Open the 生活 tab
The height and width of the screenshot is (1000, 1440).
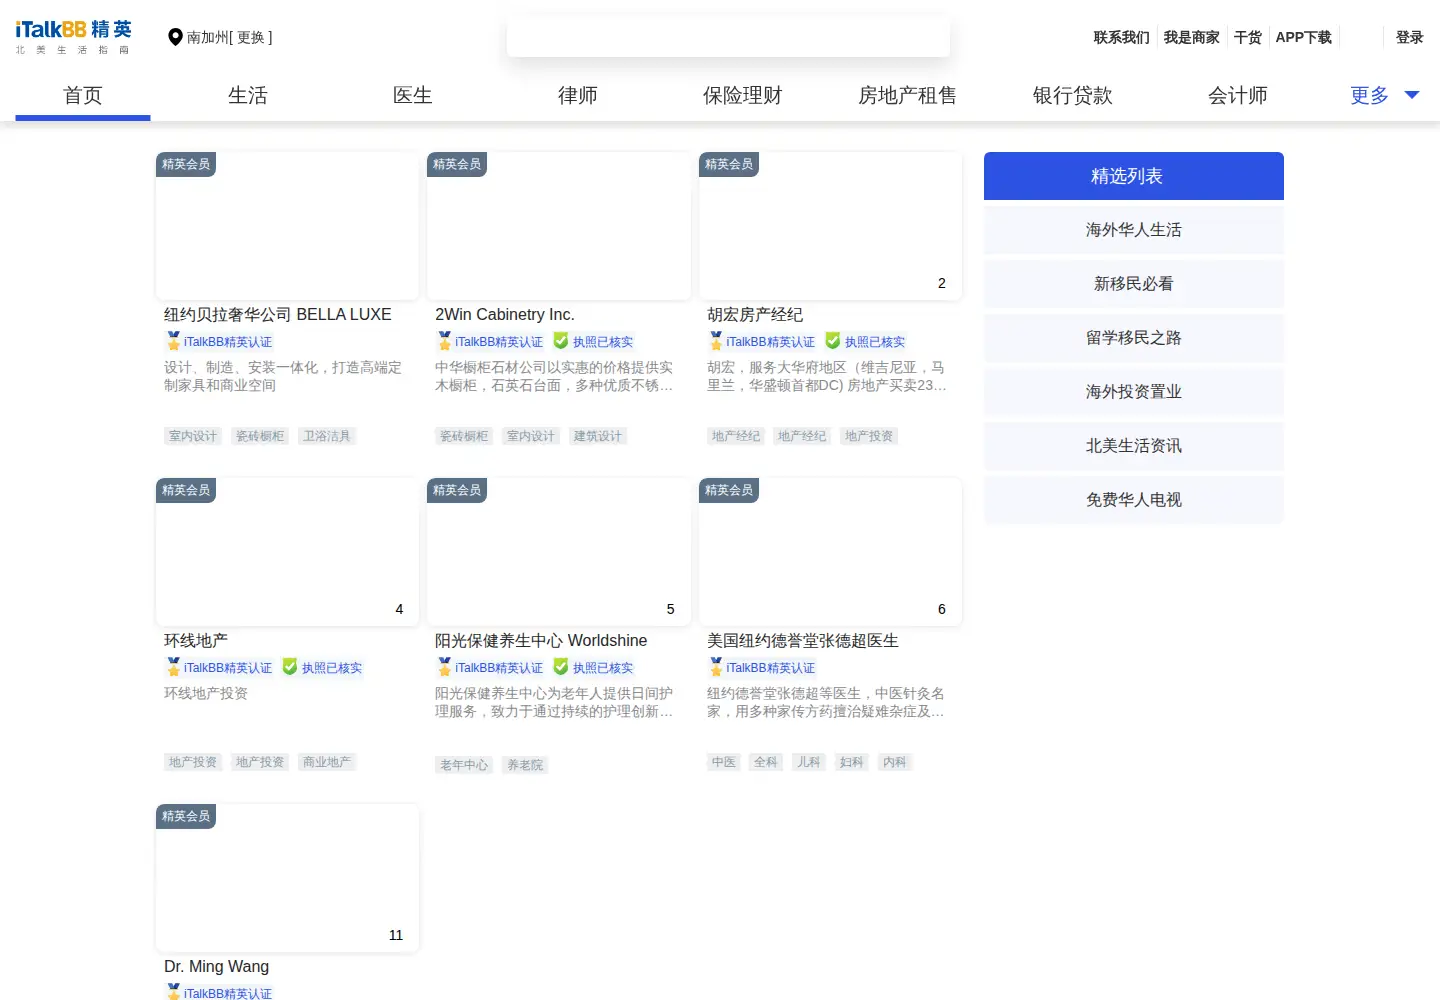(248, 95)
